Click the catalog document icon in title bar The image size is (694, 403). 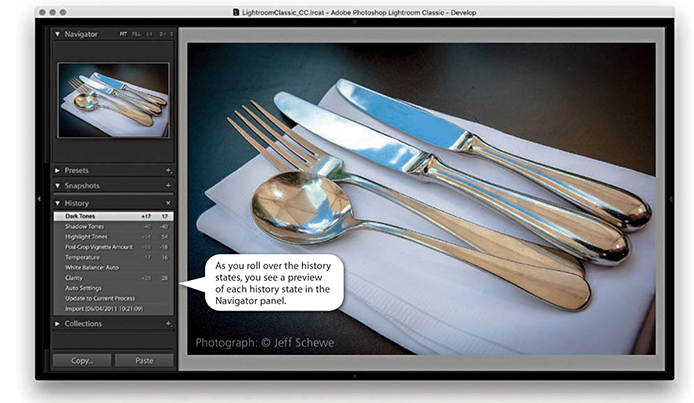tap(236, 12)
